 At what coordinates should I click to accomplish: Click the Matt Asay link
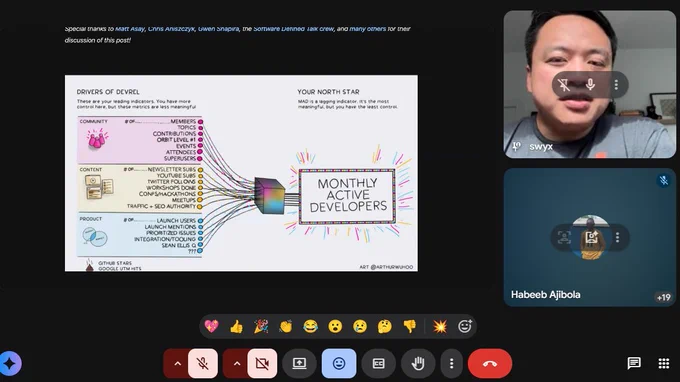pos(130,29)
